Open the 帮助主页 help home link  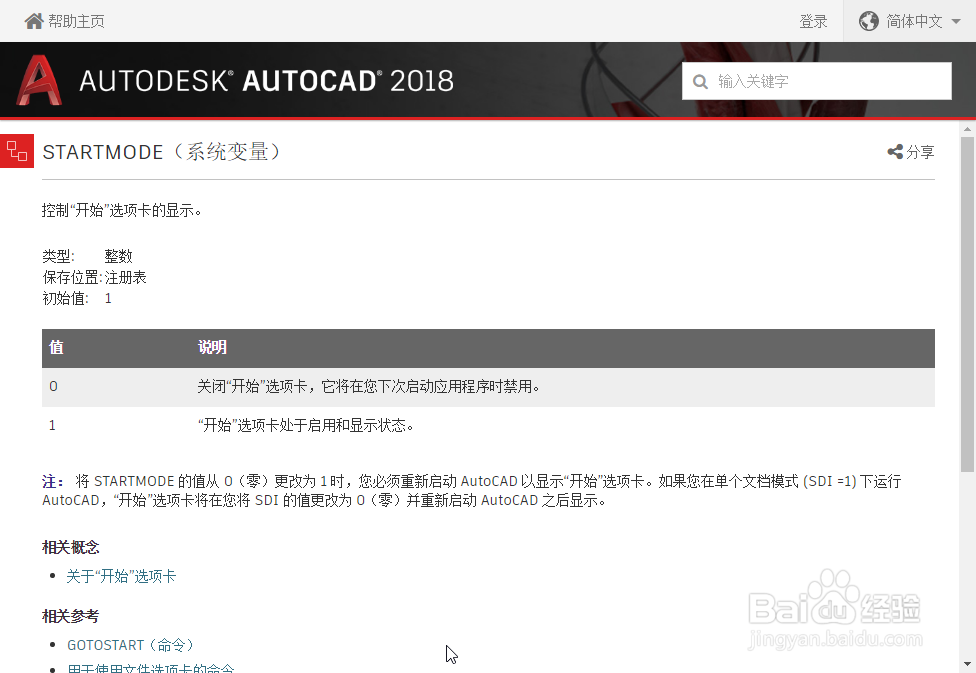coord(76,21)
